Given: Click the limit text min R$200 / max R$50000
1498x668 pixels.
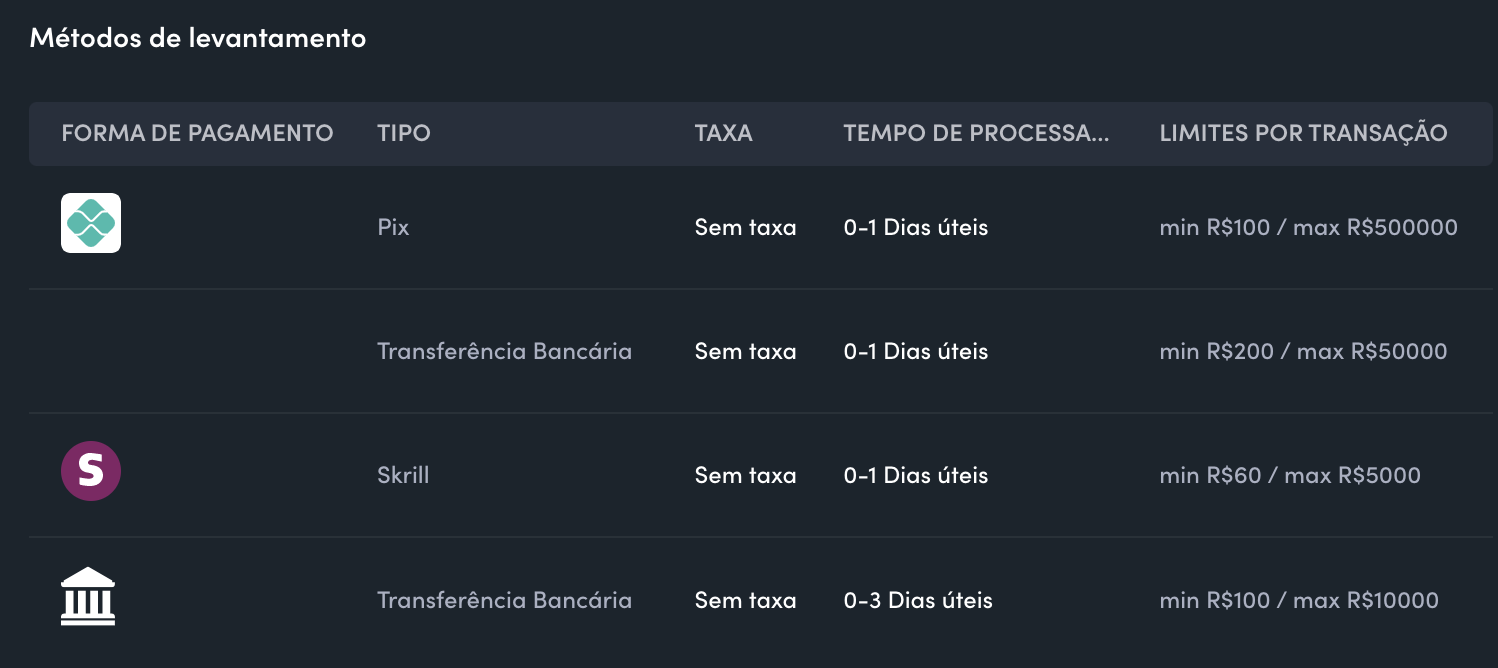Looking at the screenshot, I should click(1303, 351).
